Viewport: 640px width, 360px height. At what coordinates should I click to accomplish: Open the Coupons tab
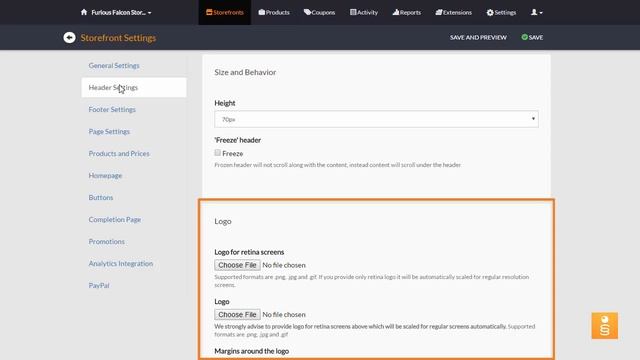[319, 12]
